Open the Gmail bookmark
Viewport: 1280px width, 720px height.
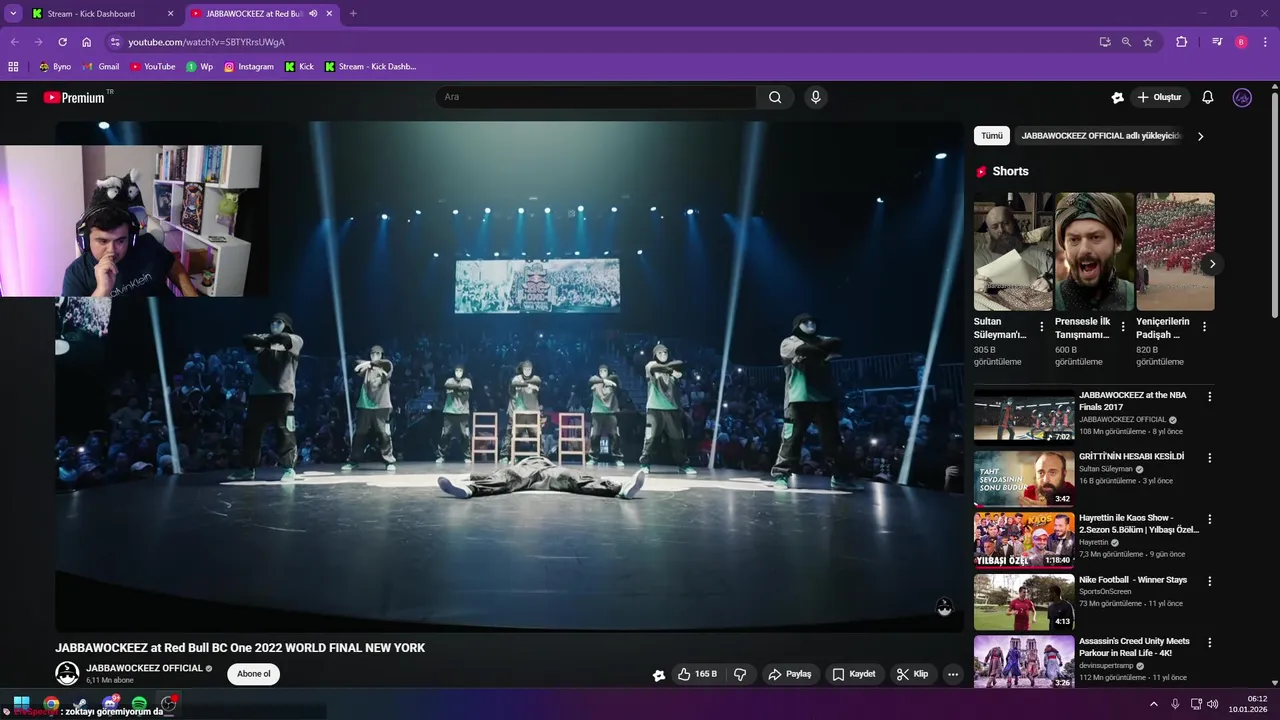101,67
